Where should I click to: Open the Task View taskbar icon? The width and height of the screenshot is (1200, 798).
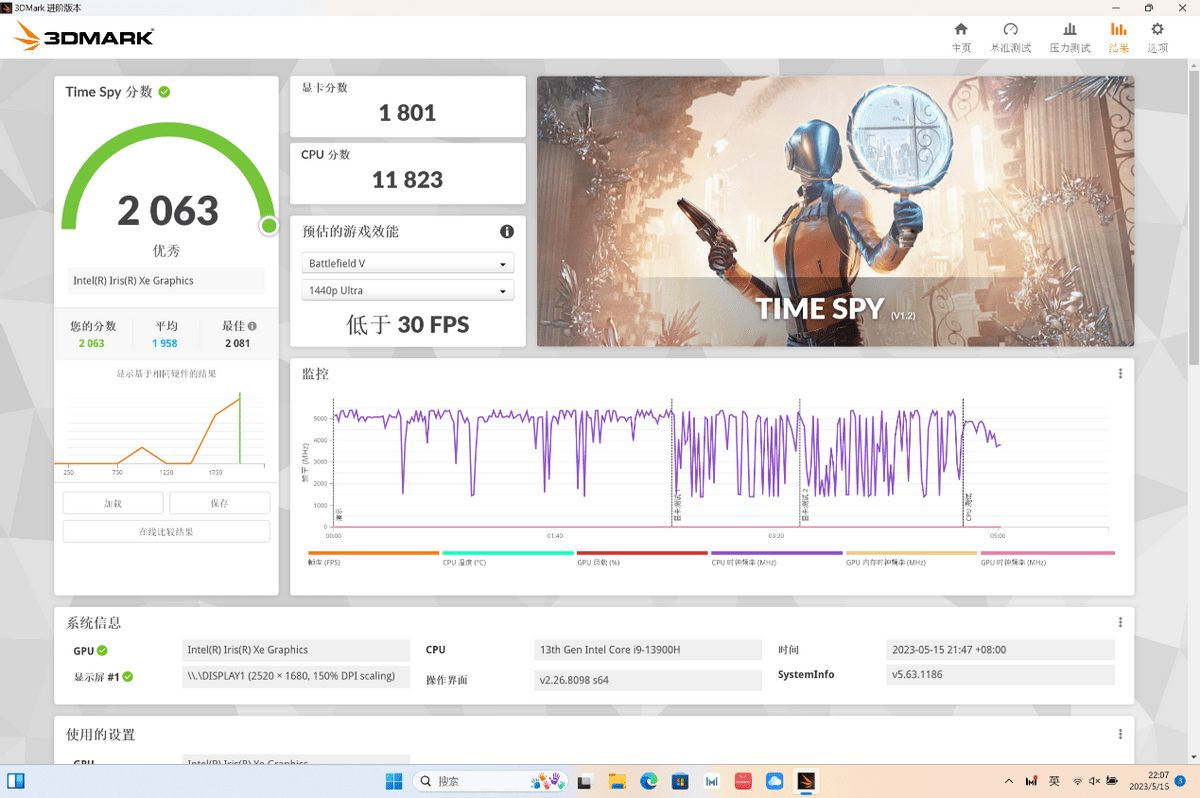(585, 781)
